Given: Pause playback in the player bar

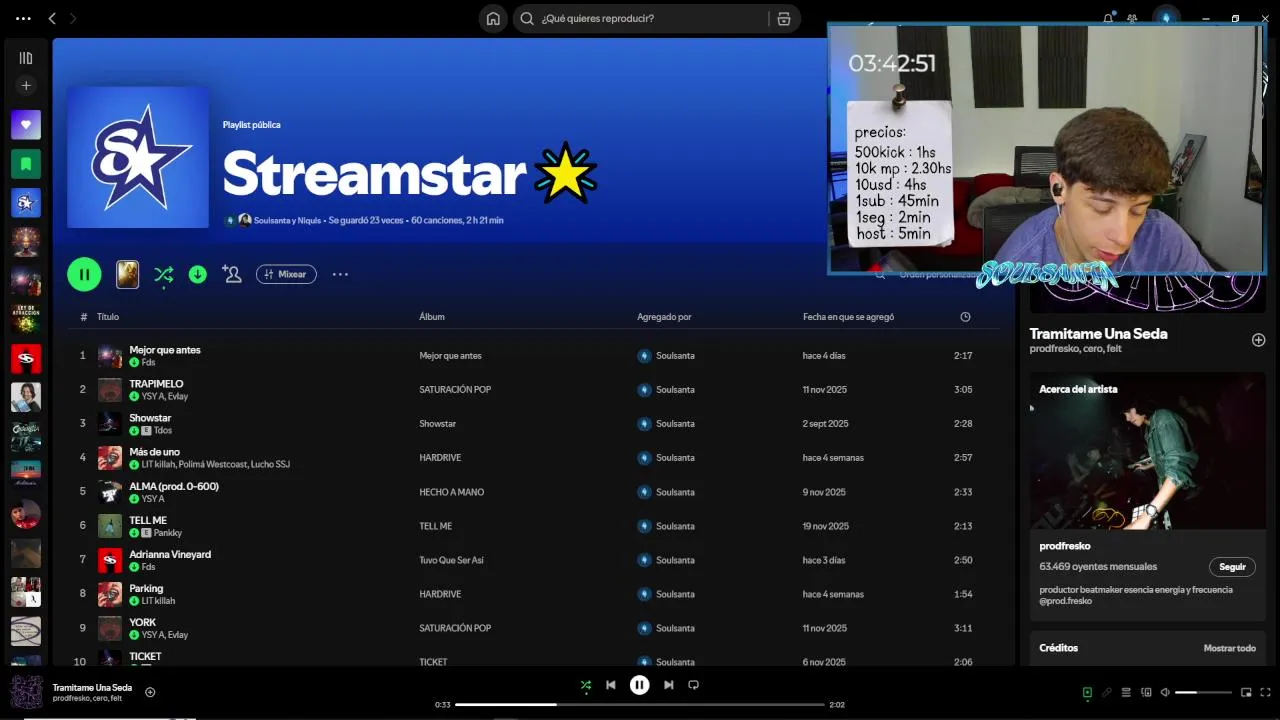Looking at the screenshot, I should [x=639, y=685].
